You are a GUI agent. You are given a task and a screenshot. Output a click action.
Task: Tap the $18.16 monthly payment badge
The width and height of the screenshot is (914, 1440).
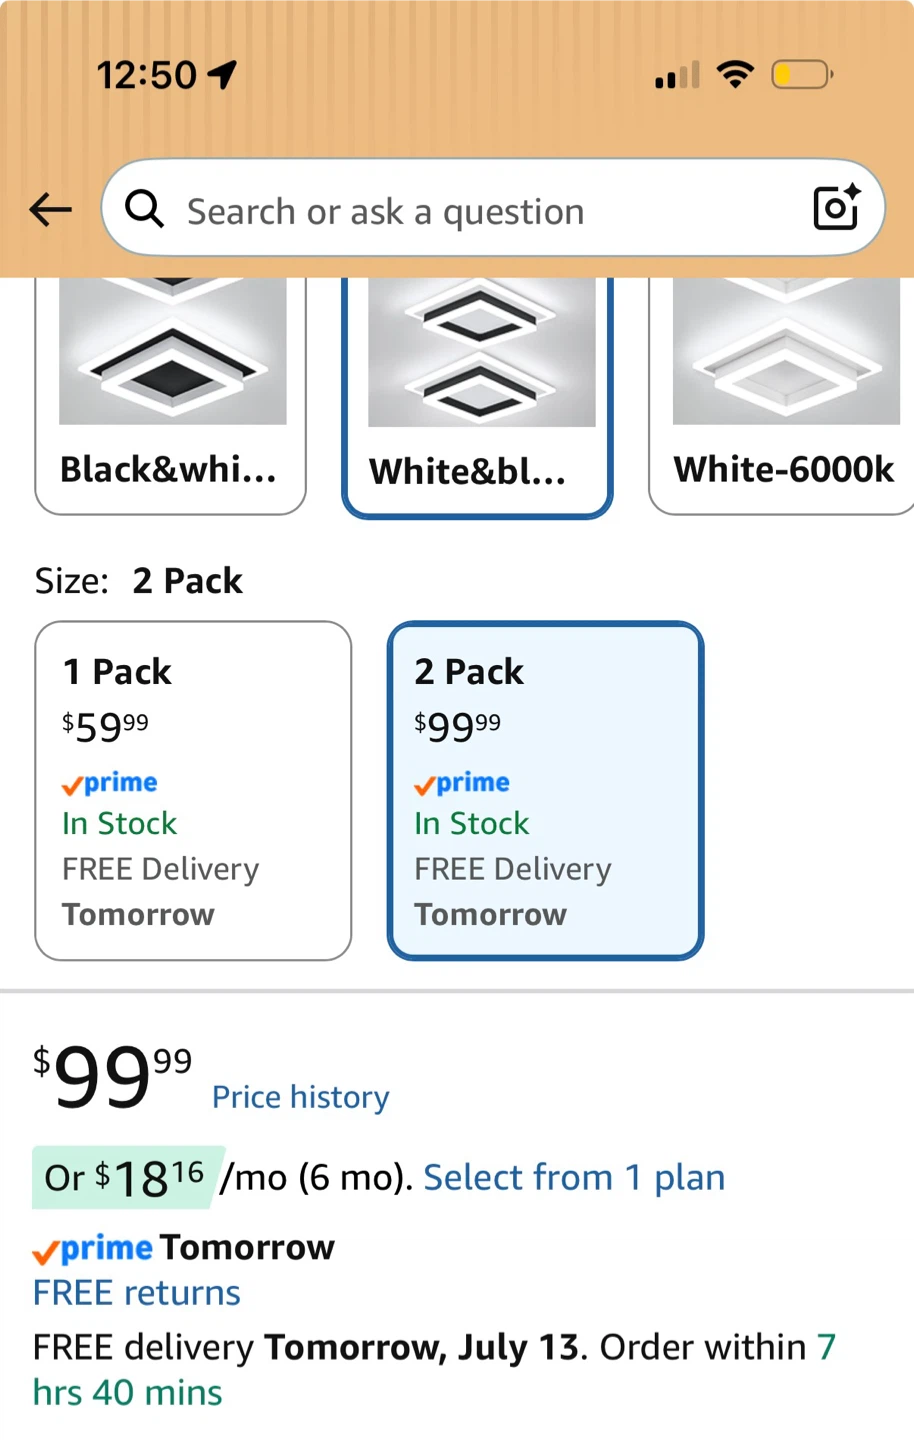point(128,1178)
